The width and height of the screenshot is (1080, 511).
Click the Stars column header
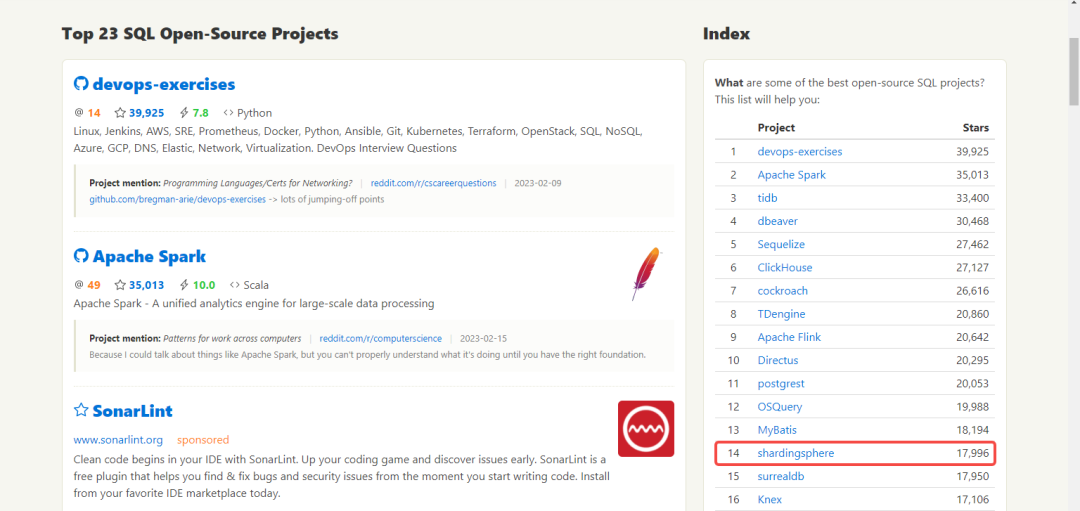click(975, 127)
